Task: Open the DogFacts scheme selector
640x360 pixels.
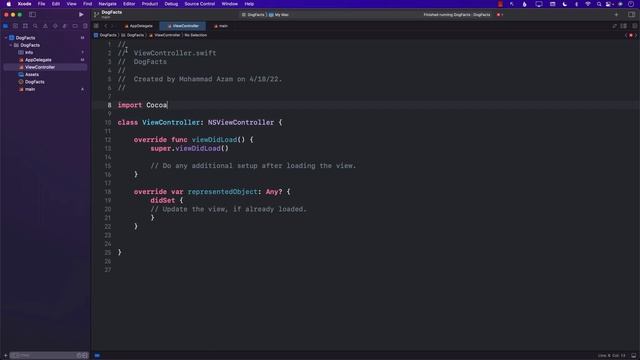Action: click(253, 15)
